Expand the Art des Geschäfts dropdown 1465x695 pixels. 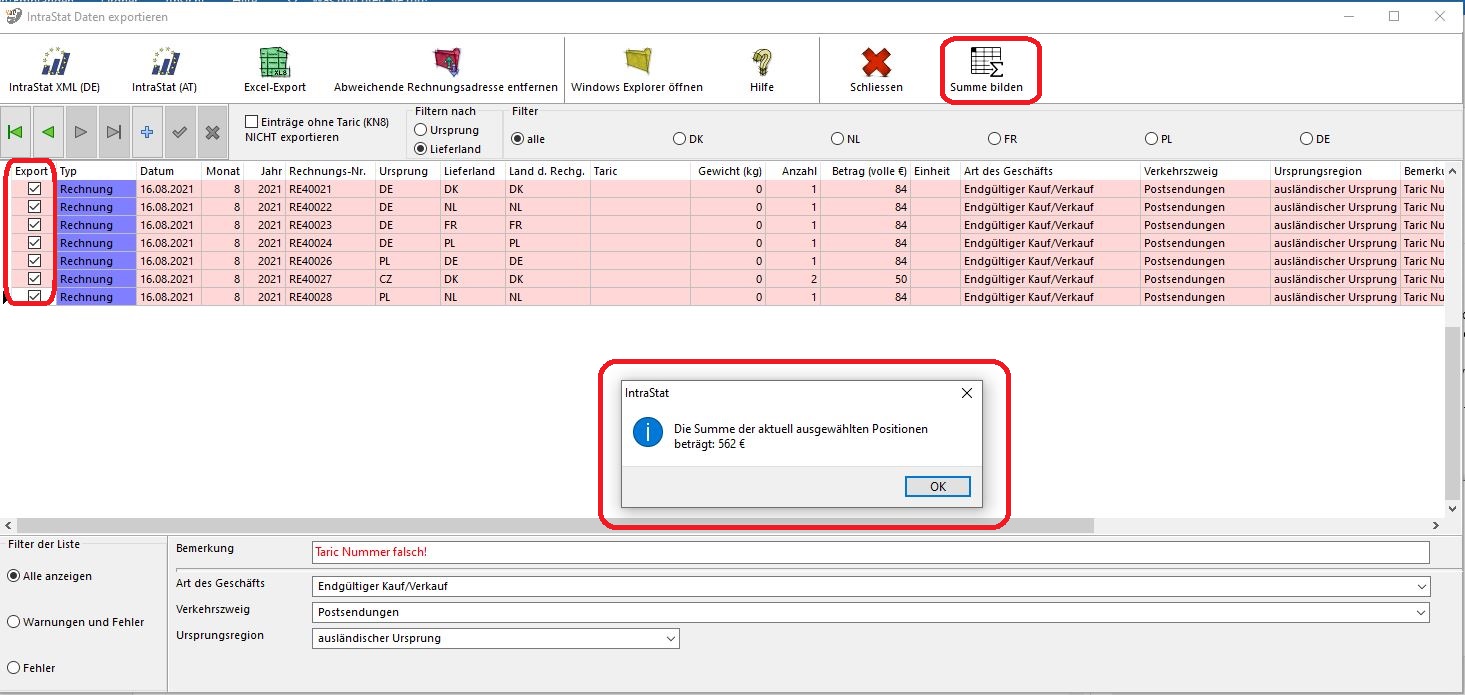point(1421,586)
